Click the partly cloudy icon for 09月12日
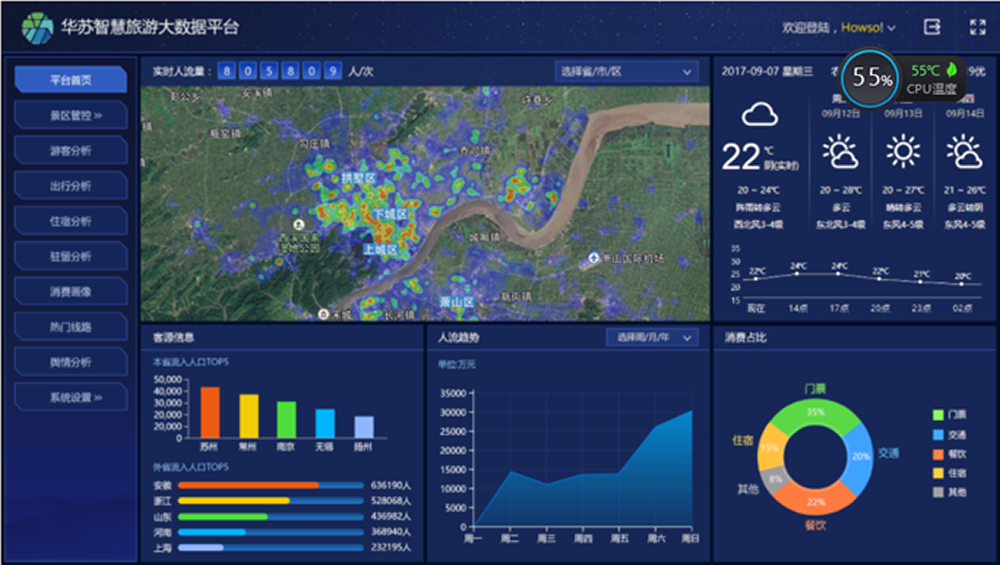This screenshot has height=565, width=1000. [x=840, y=152]
